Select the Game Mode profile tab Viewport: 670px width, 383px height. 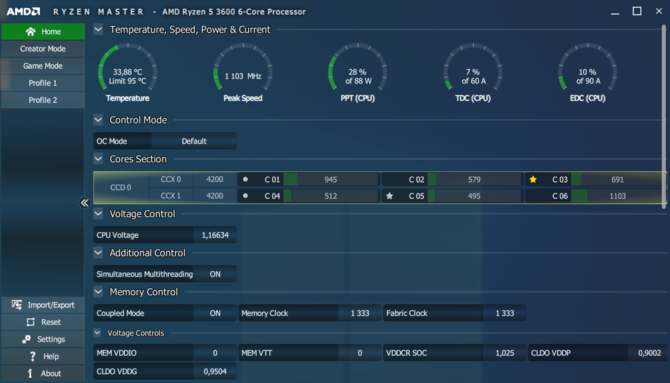(43, 66)
